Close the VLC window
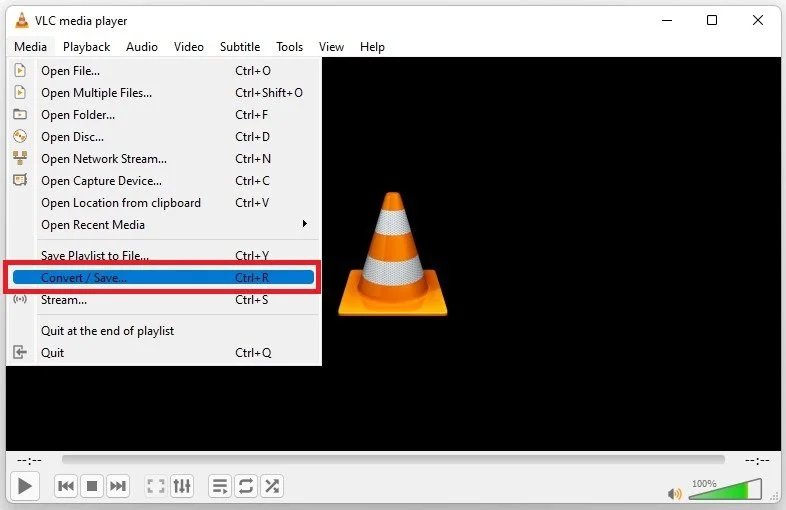The width and height of the screenshot is (786, 510). 758,20
